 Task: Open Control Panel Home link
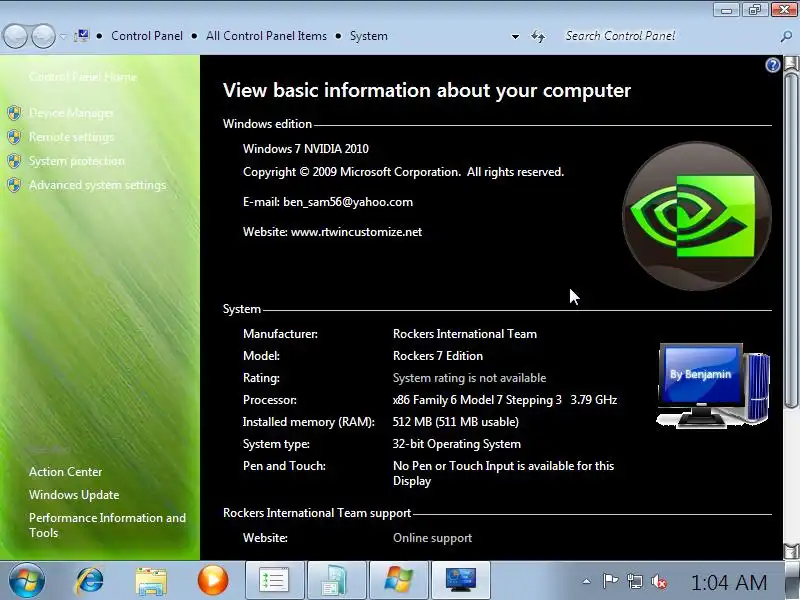pos(83,77)
